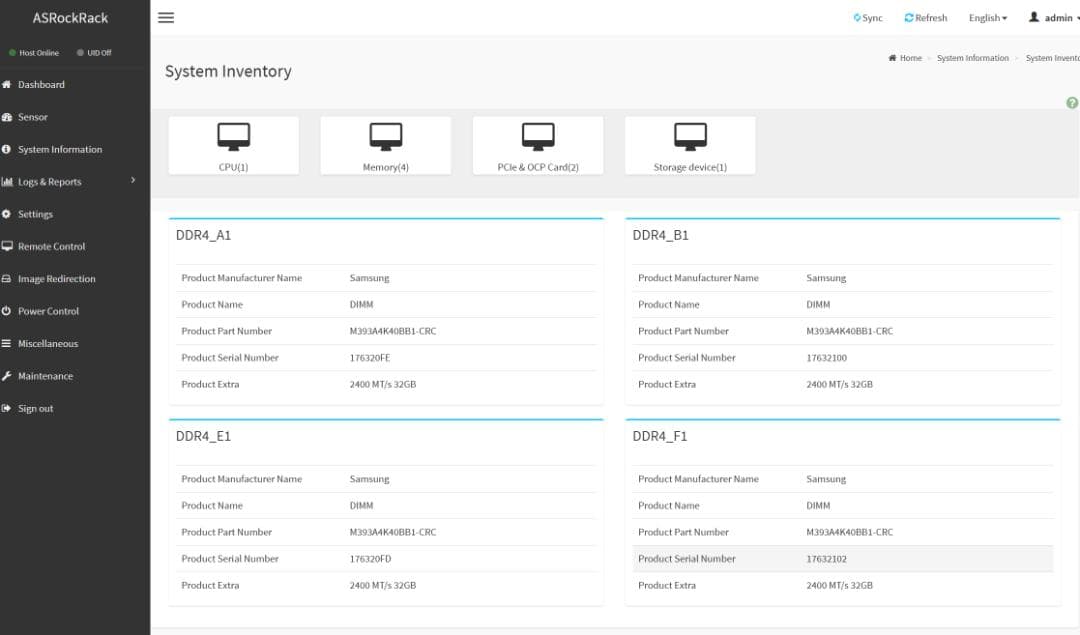Open the admin user dropdown
This screenshot has height=635, width=1080.
coord(1055,18)
